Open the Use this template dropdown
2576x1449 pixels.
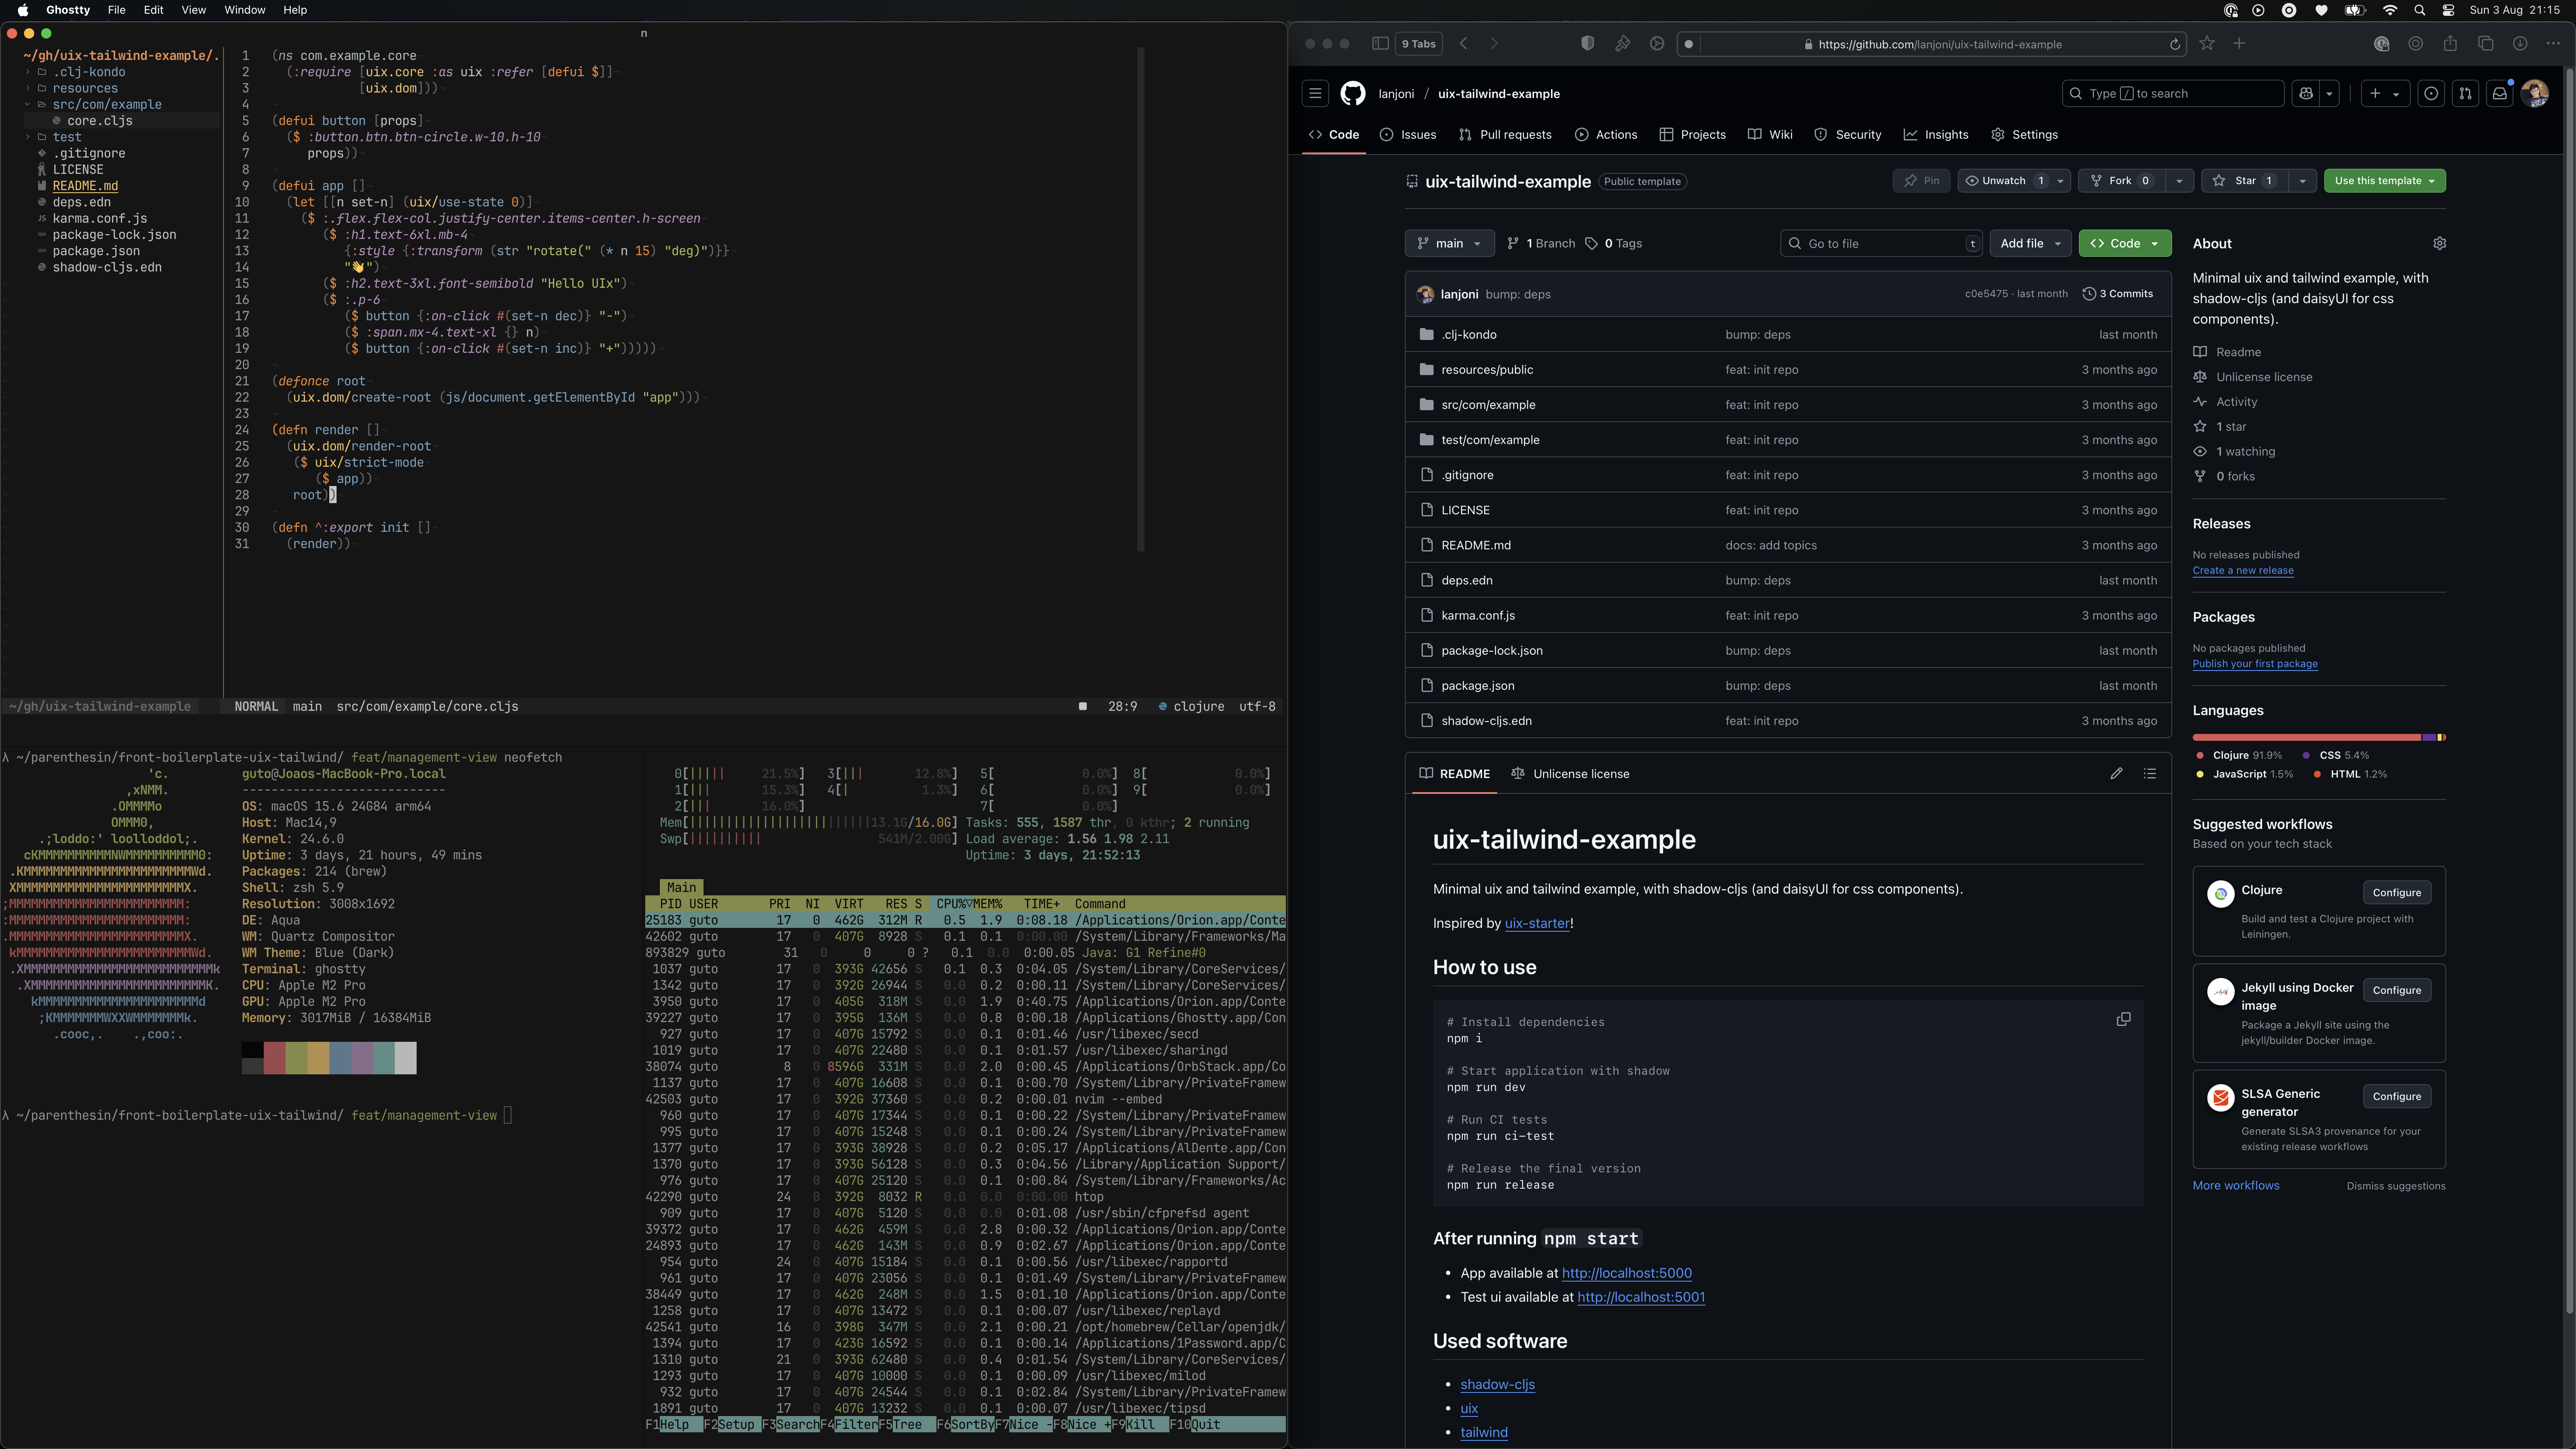2384,181
